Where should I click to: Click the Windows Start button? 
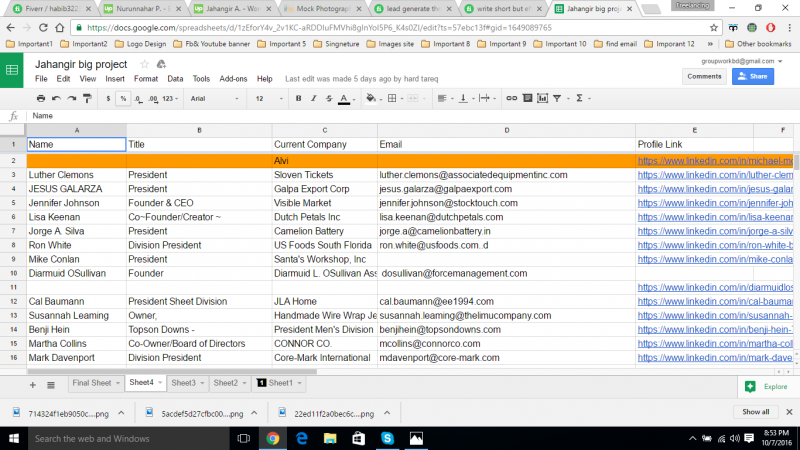(x=14, y=438)
